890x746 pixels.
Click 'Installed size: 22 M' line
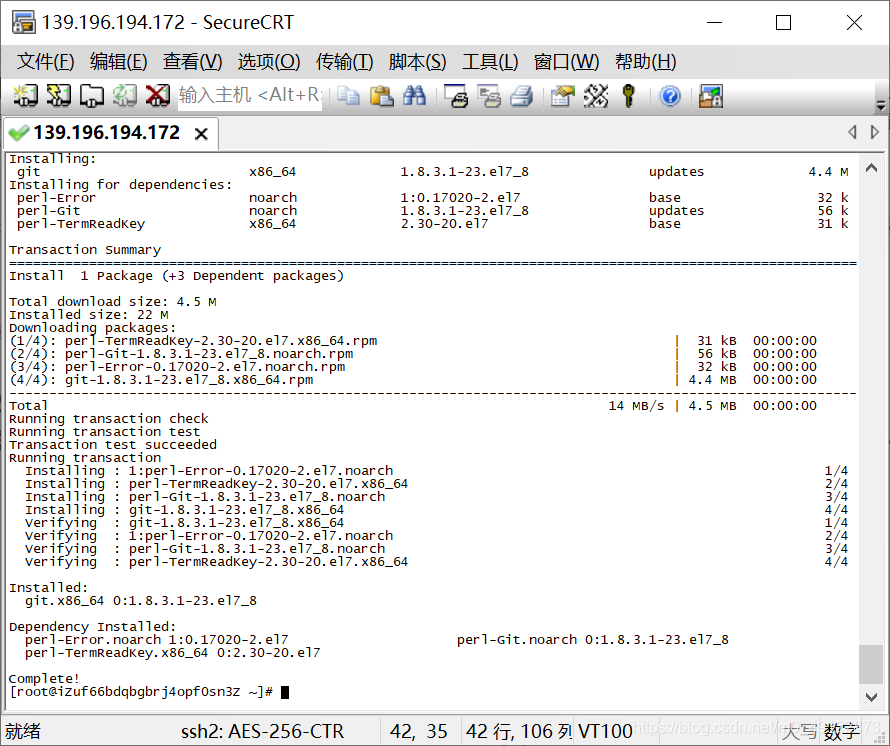(x=89, y=315)
